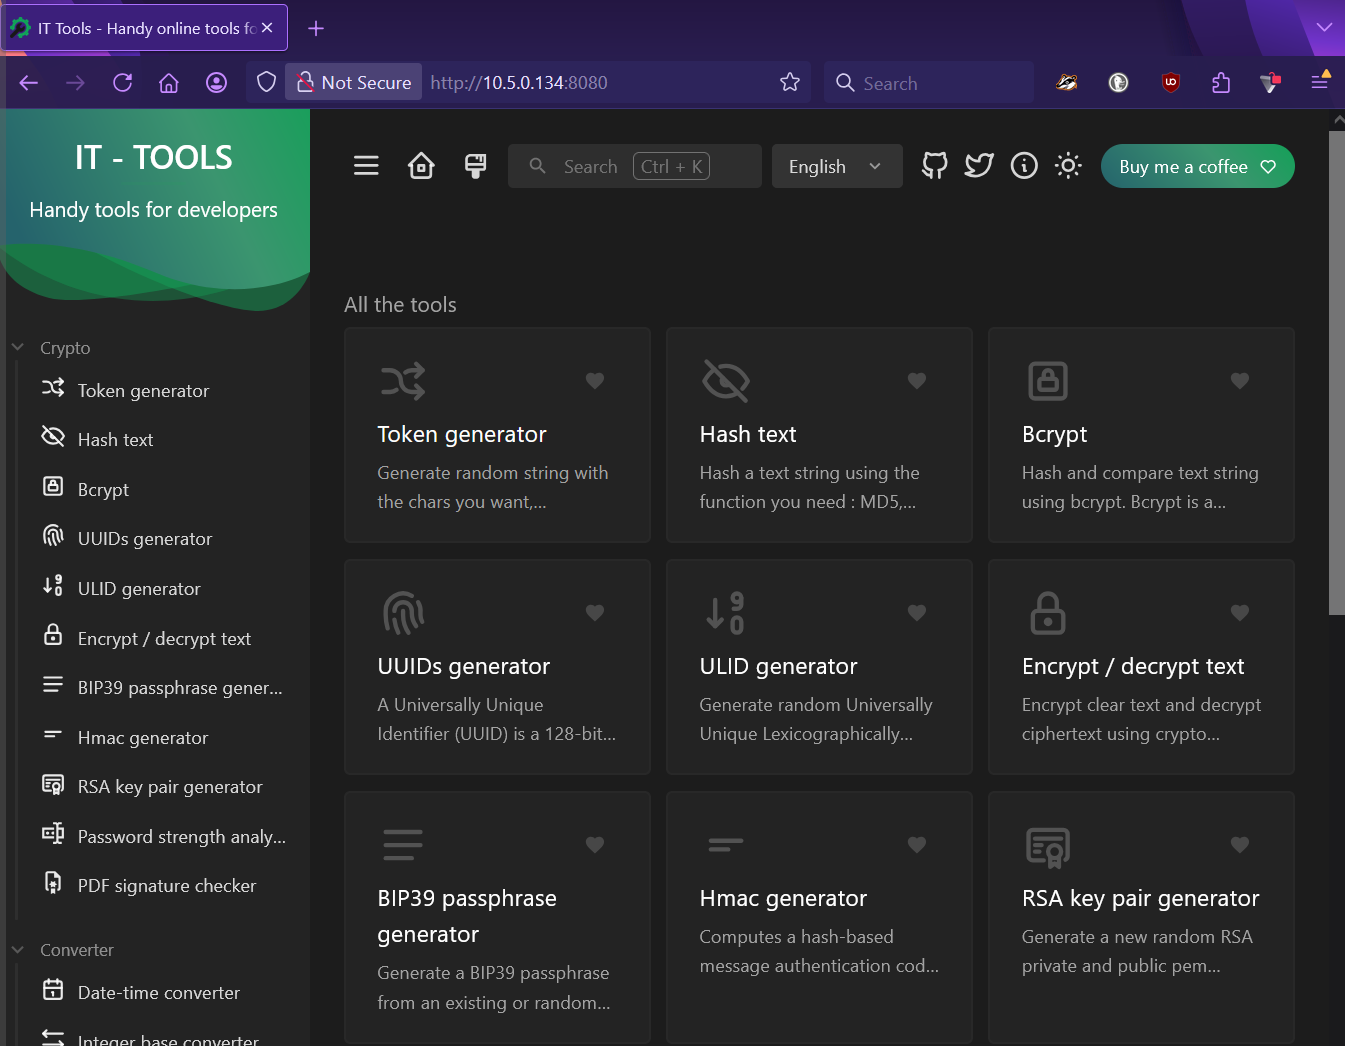Image resolution: width=1345 pixels, height=1046 pixels.
Task: Click the About info icon
Action: click(x=1024, y=166)
